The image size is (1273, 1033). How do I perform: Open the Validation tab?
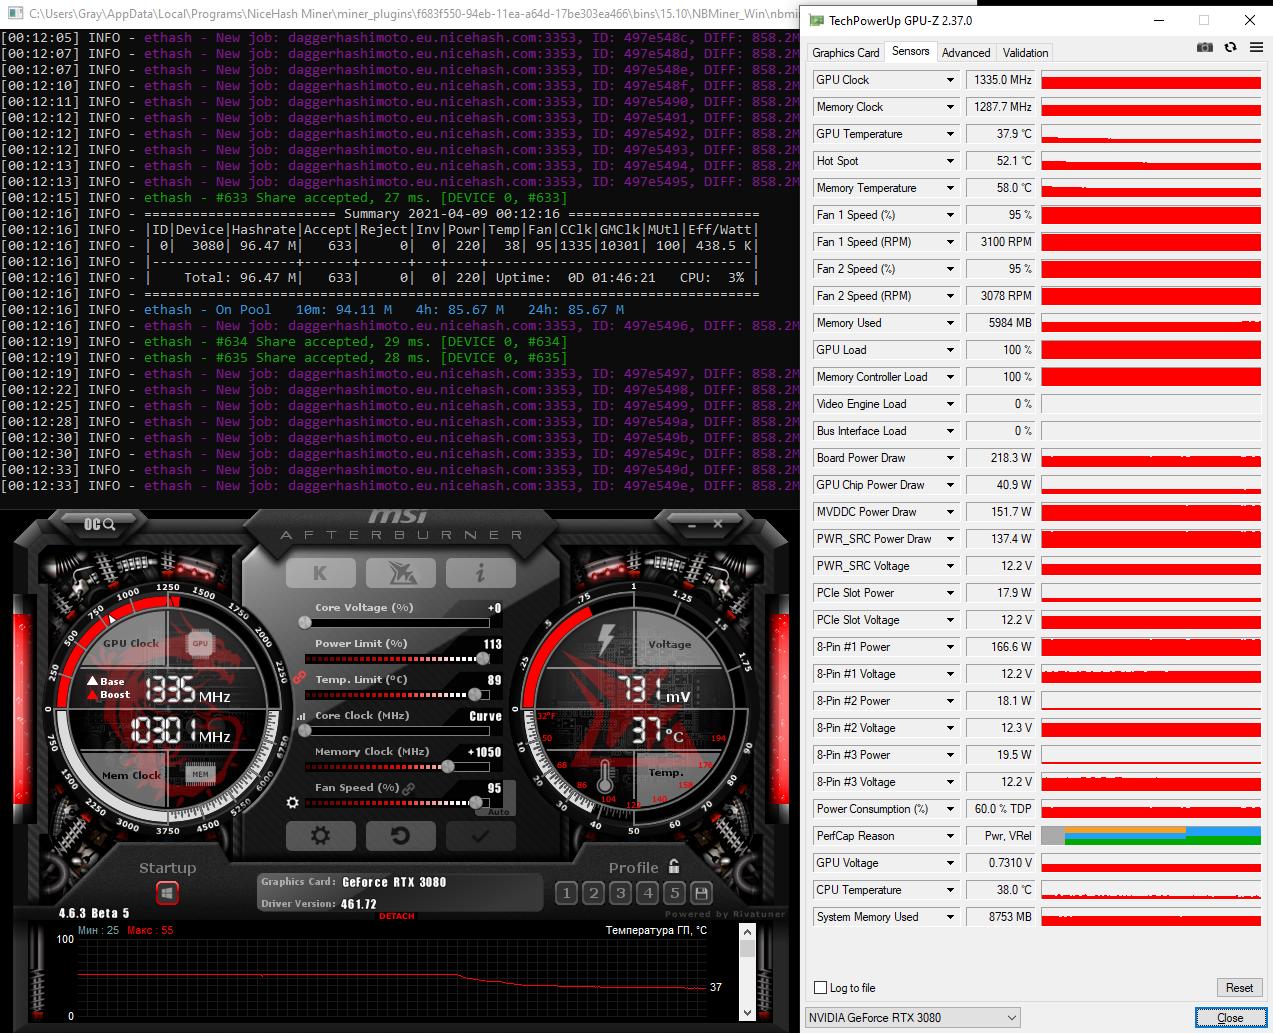tap(1025, 53)
